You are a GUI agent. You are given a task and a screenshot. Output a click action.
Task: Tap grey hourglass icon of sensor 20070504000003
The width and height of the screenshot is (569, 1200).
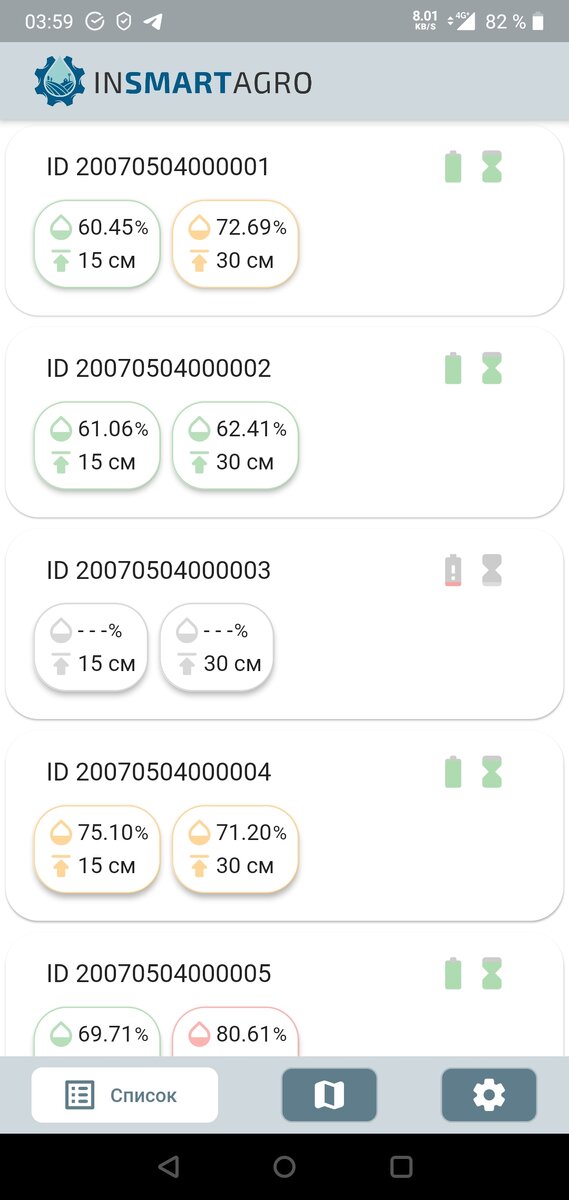coord(491,570)
